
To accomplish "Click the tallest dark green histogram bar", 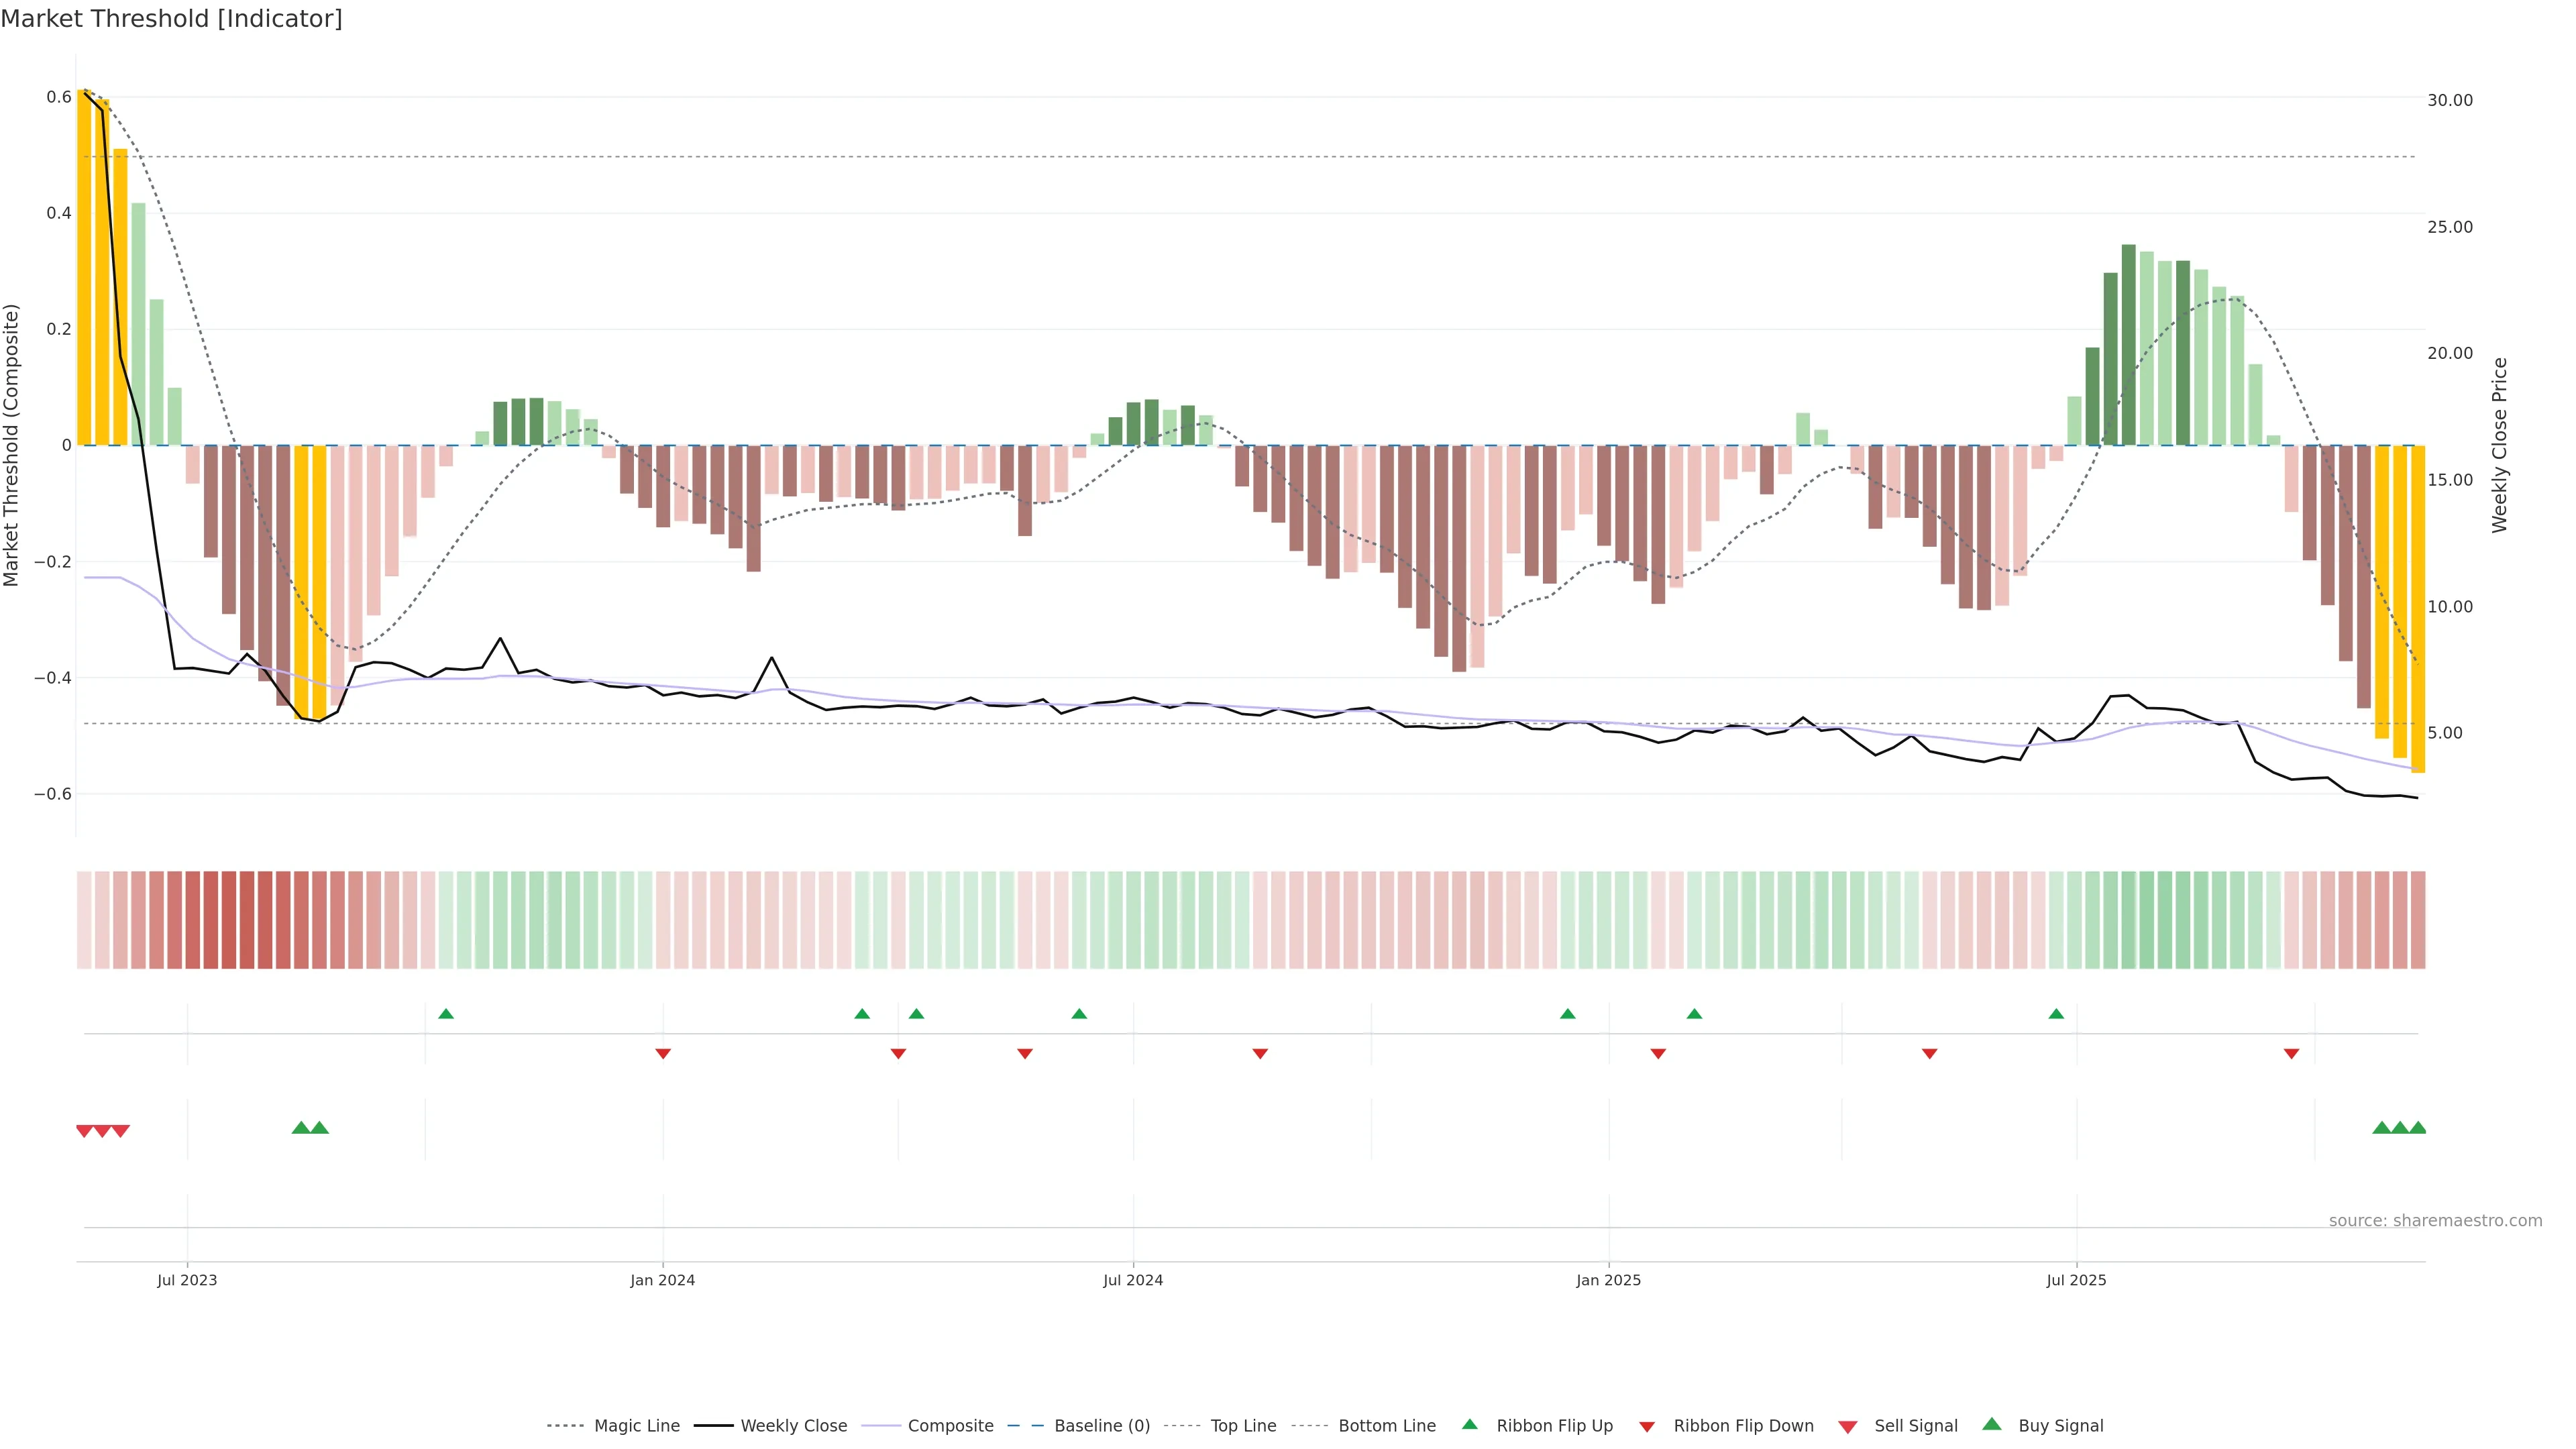I will click(x=2129, y=345).
